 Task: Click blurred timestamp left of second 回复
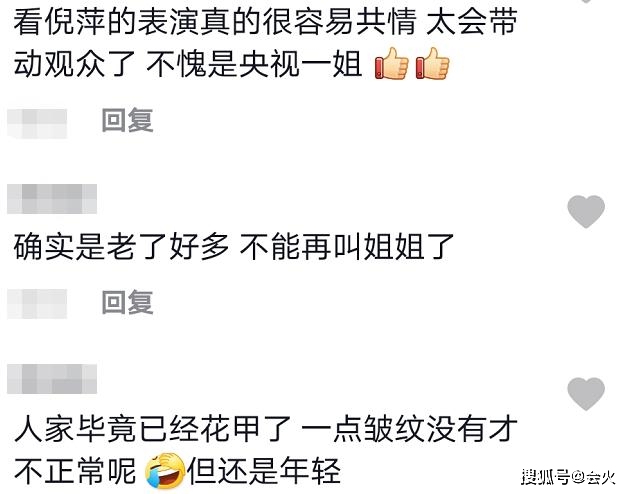pos(37,304)
